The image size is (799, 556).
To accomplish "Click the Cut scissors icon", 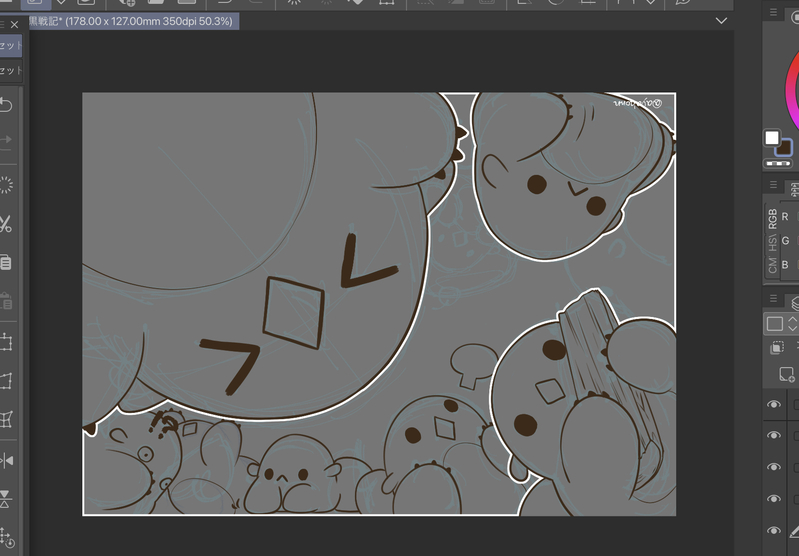I will point(6,224).
